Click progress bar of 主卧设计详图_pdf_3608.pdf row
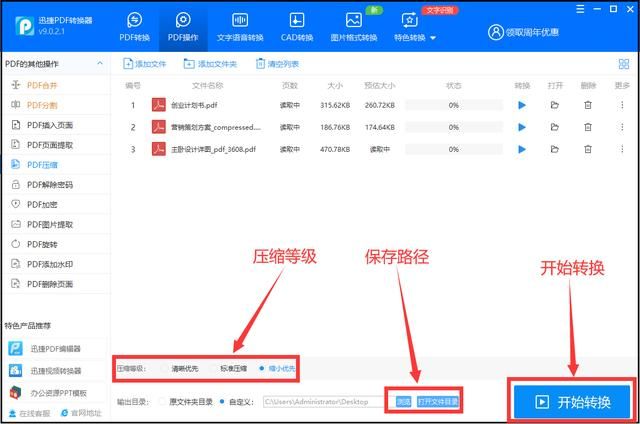This screenshot has height=424, width=640. click(453, 149)
